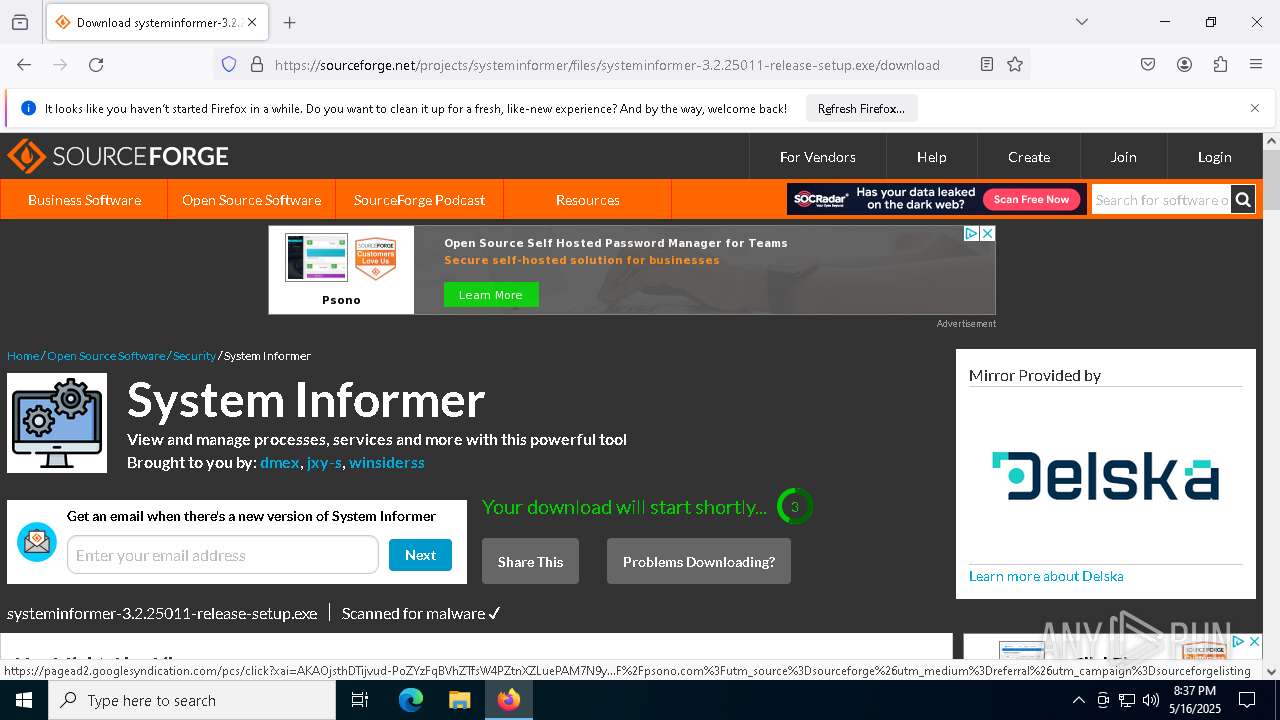Open the dmex author profile link
The width and height of the screenshot is (1280, 720).
pyautogui.click(x=280, y=463)
